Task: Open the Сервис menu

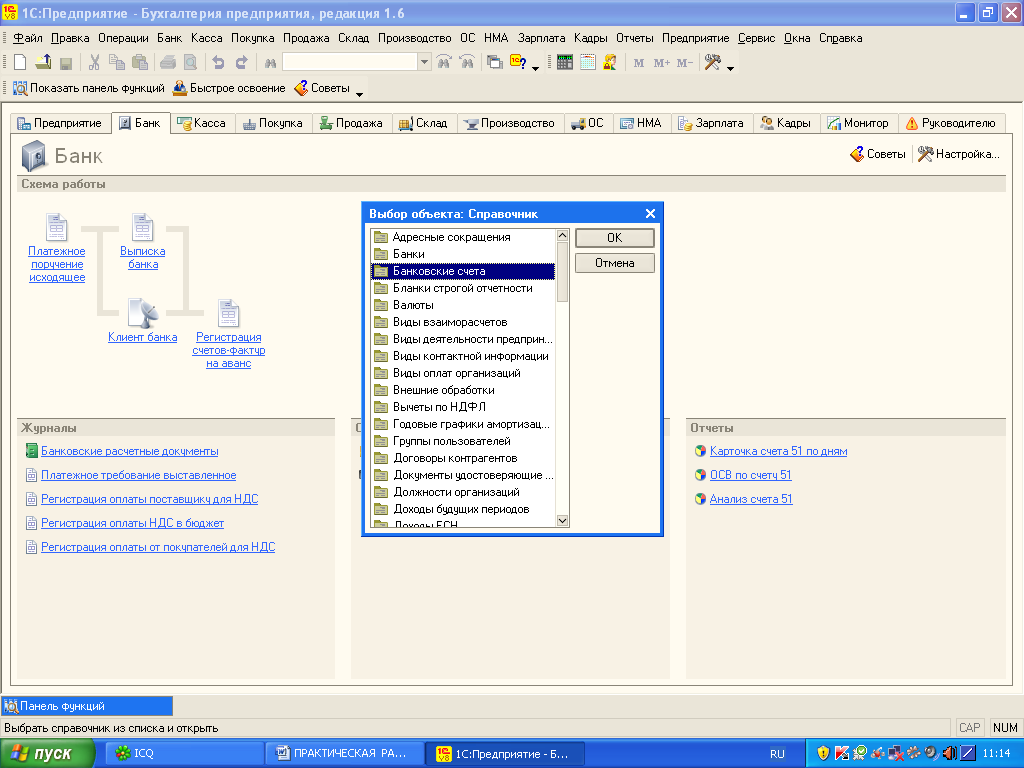Action: click(x=756, y=38)
